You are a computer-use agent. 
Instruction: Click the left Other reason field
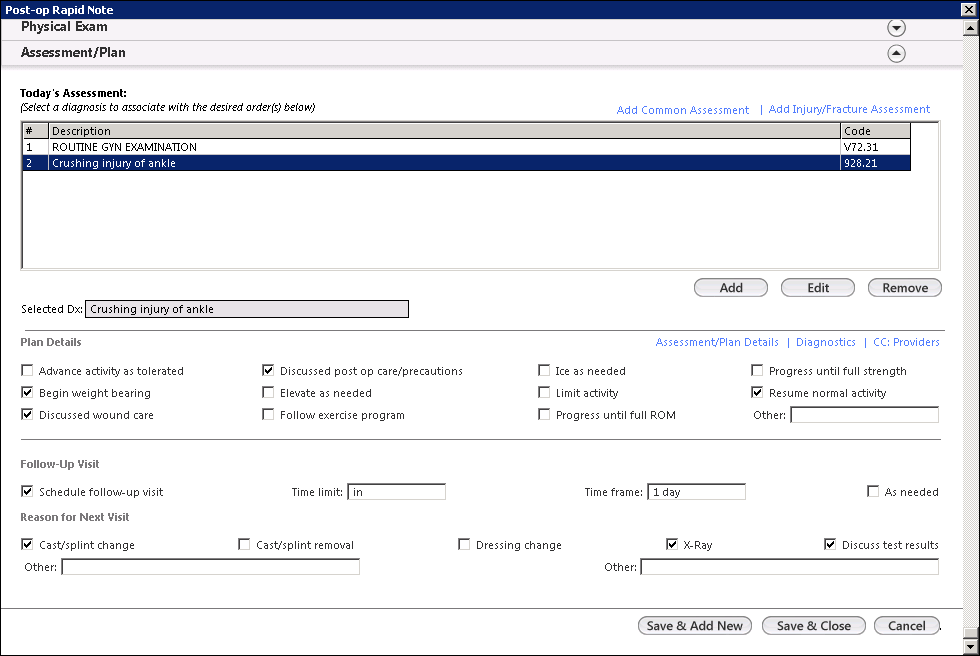(211, 567)
